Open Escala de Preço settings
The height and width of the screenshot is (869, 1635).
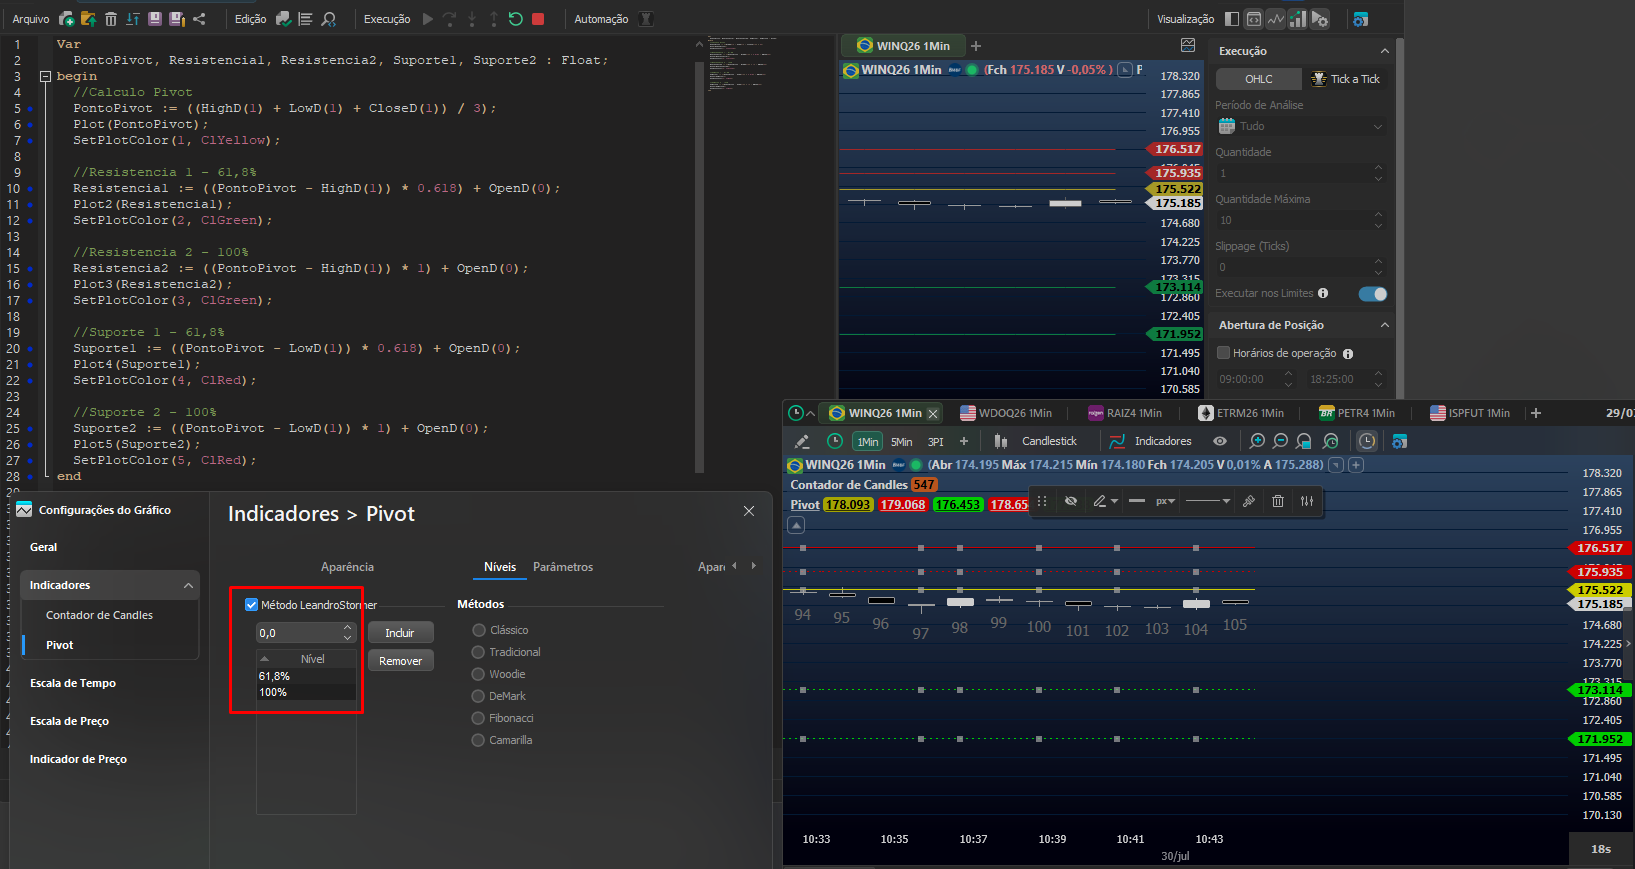point(69,721)
